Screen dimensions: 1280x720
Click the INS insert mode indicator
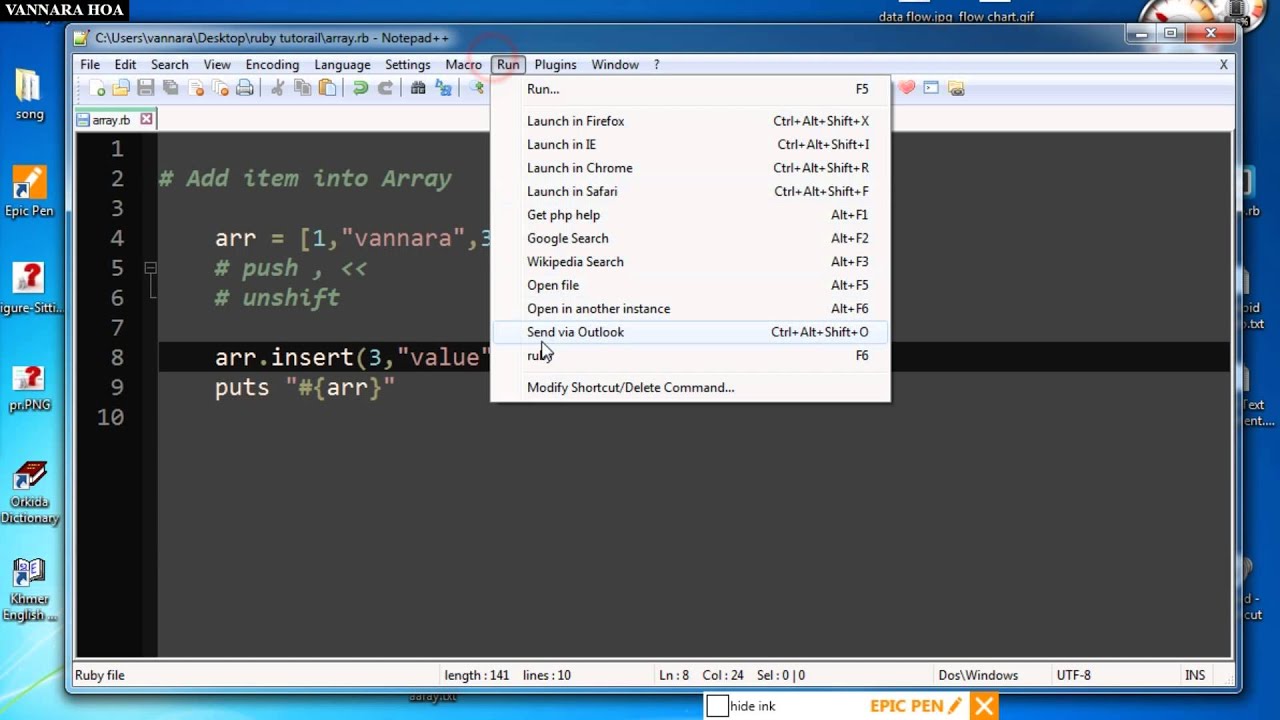(x=1195, y=675)
